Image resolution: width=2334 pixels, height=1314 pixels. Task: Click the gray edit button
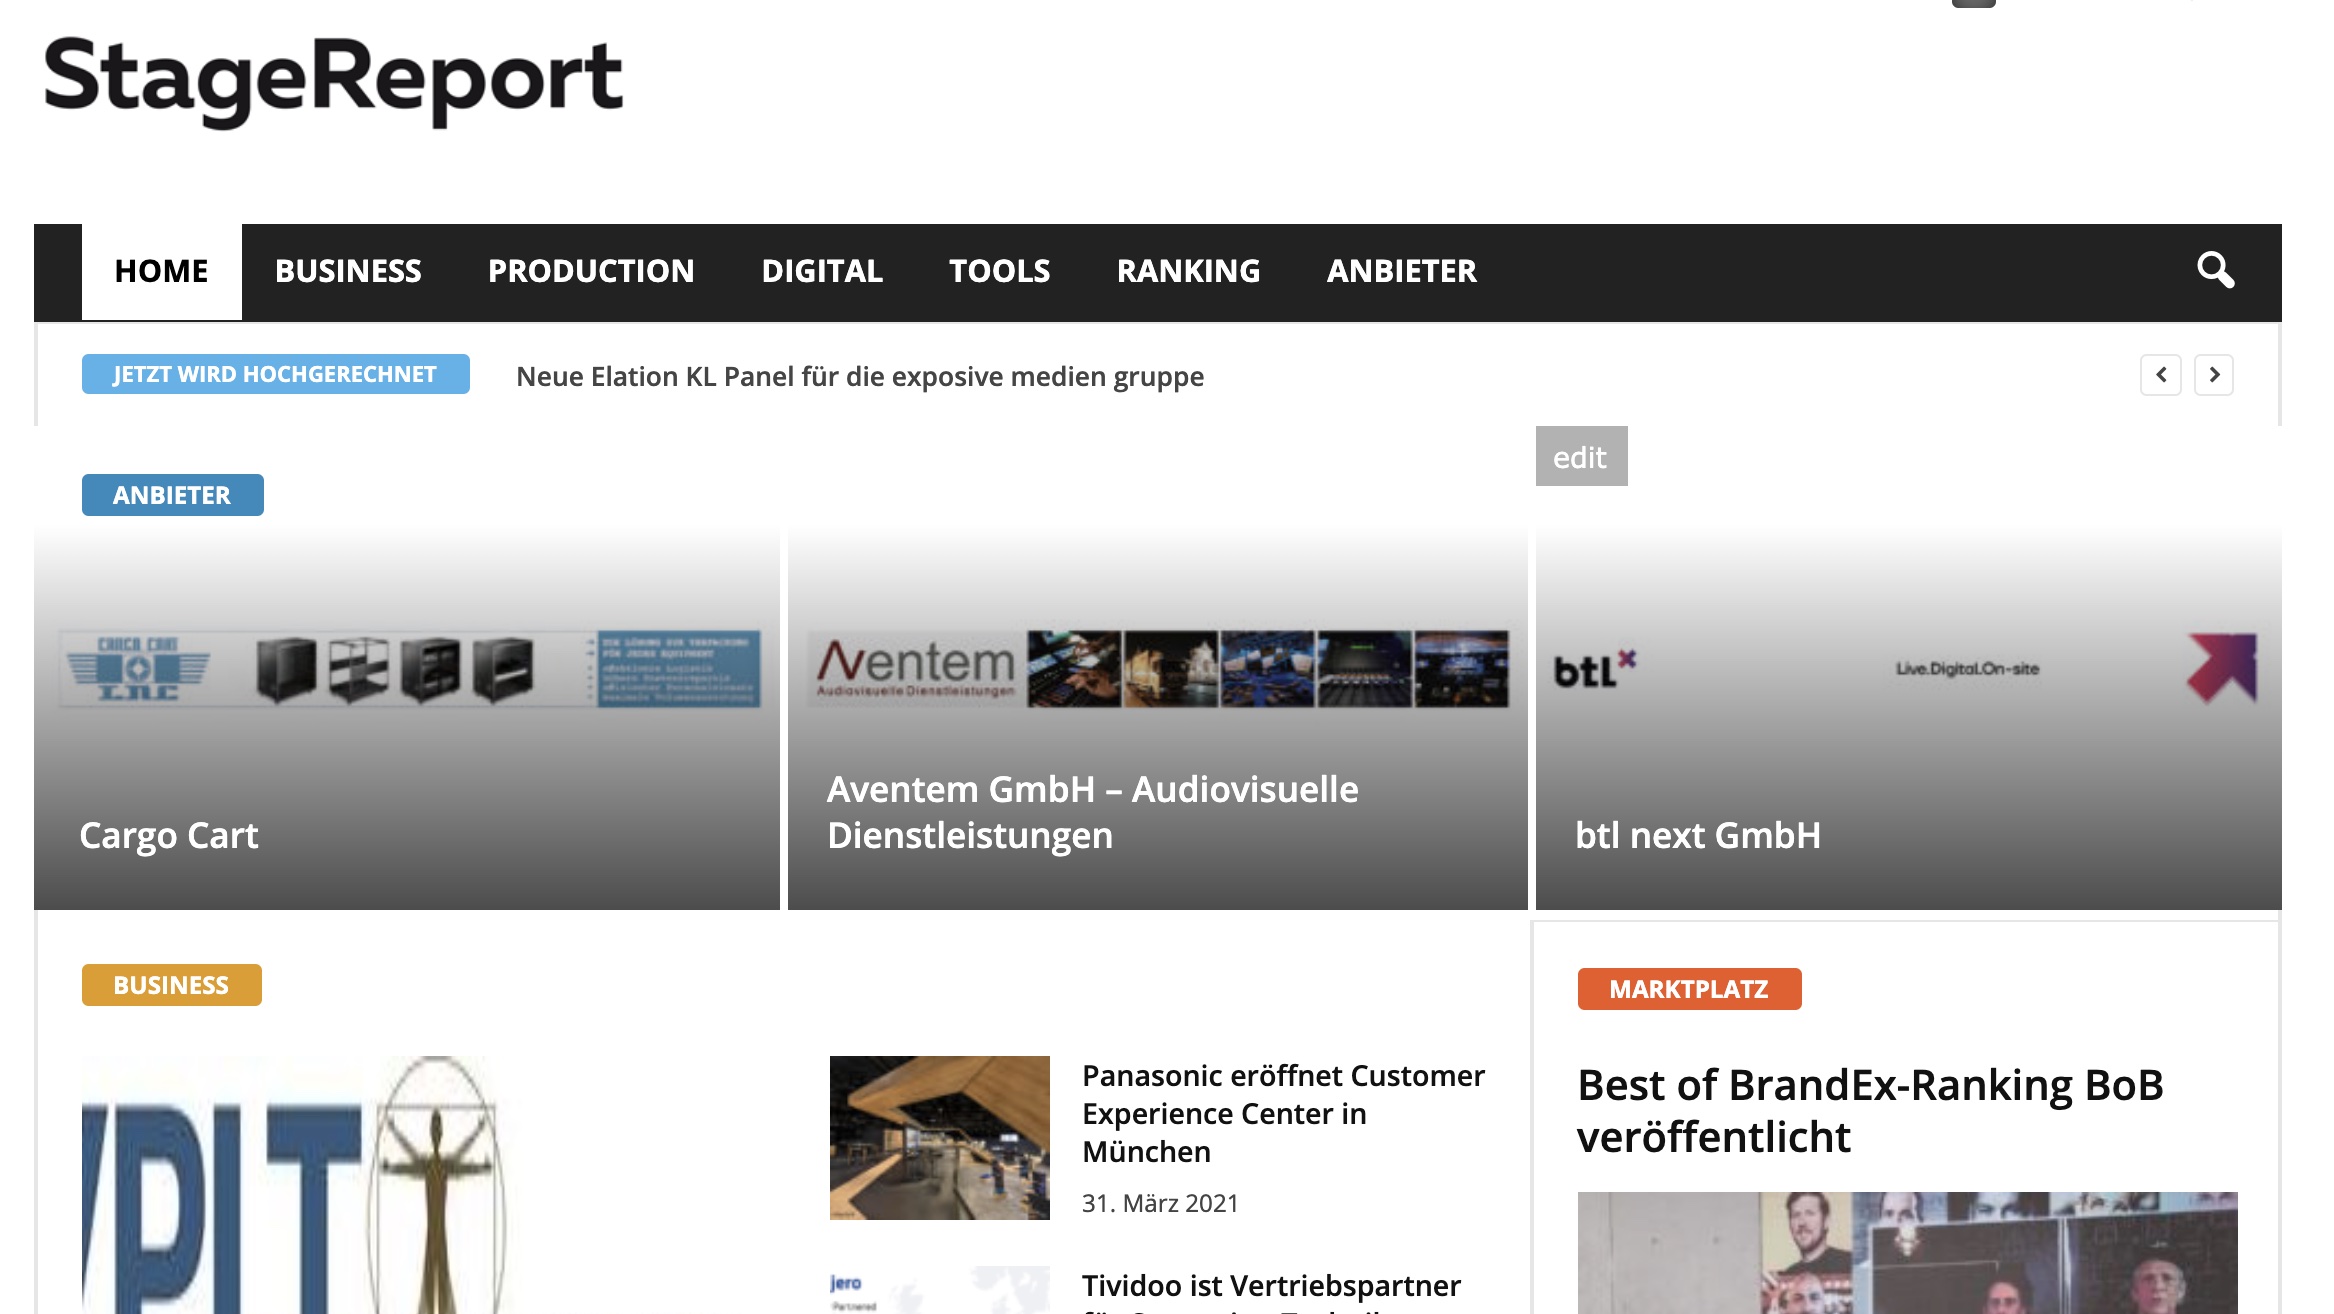[x=1581, y=456]
